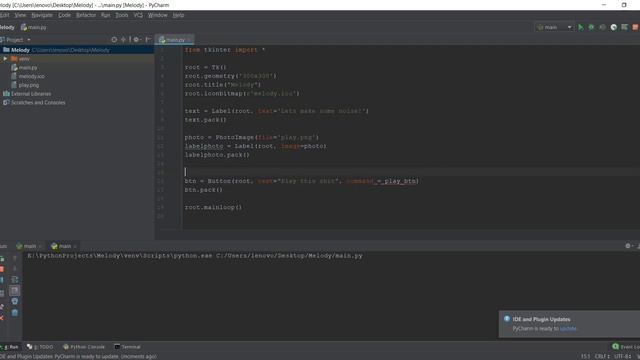Open the Help menu
Image resolution: width=640 pixels, height=360 pixels.
[178, 15]
